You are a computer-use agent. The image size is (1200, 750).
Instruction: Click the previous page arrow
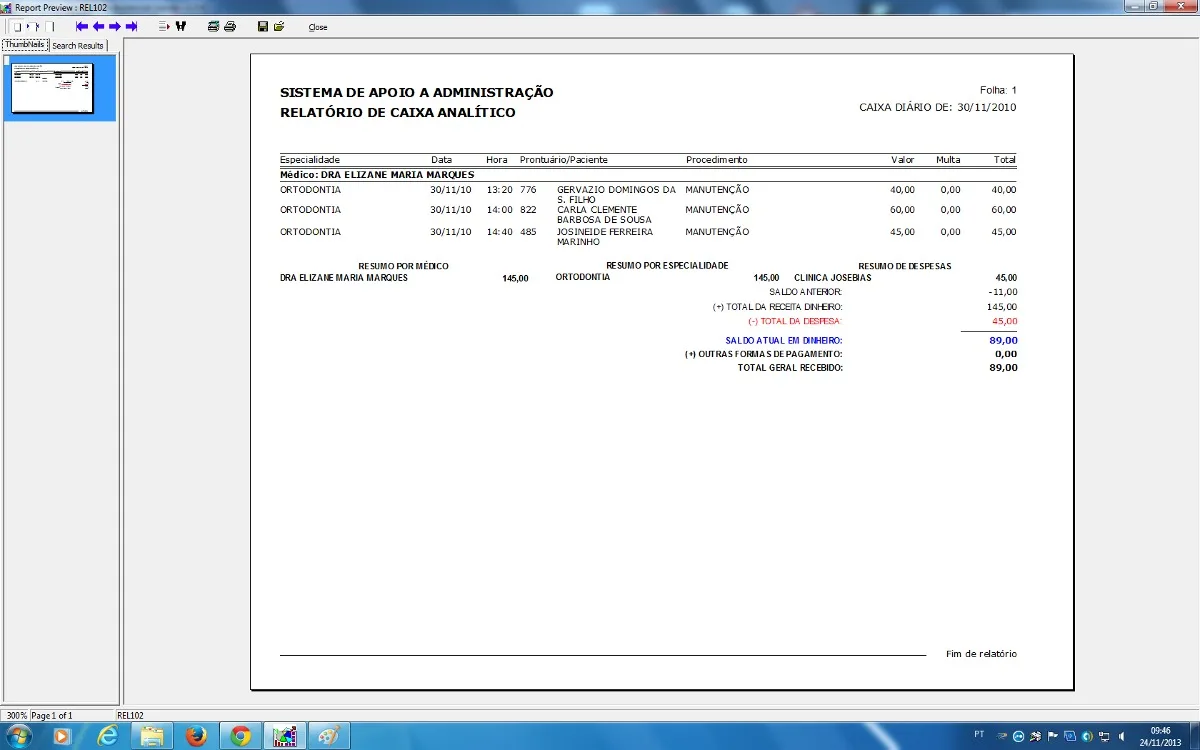click(98, 27)
